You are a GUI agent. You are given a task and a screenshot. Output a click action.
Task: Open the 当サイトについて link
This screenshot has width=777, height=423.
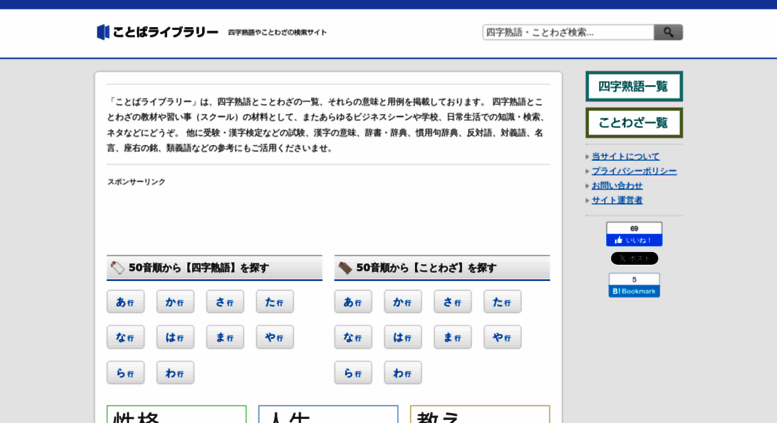coord(625,157)
